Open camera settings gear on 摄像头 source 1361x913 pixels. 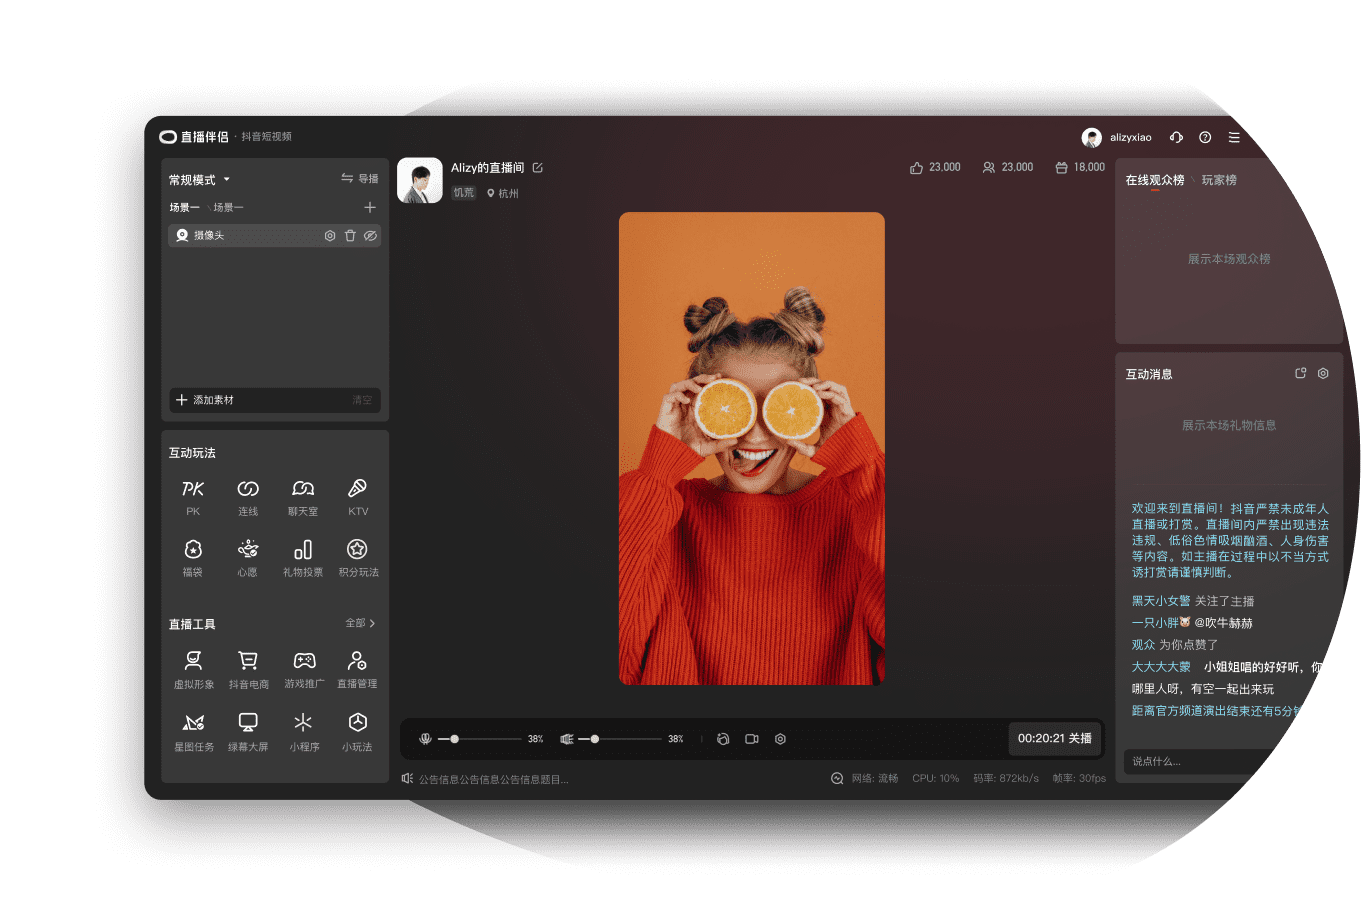[330, 235]
